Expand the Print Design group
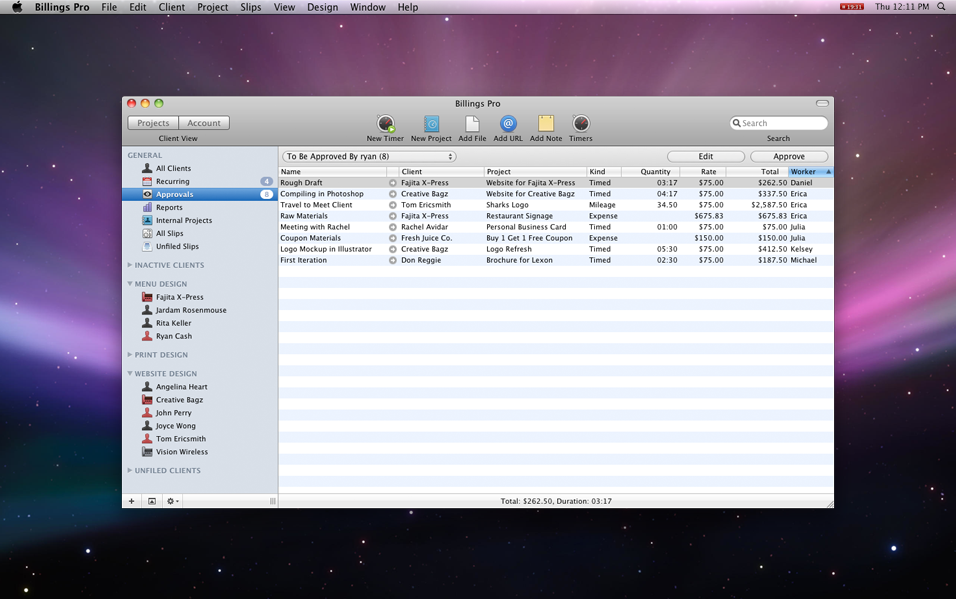Viewport: 956px width, 599px height. [129, 354]
